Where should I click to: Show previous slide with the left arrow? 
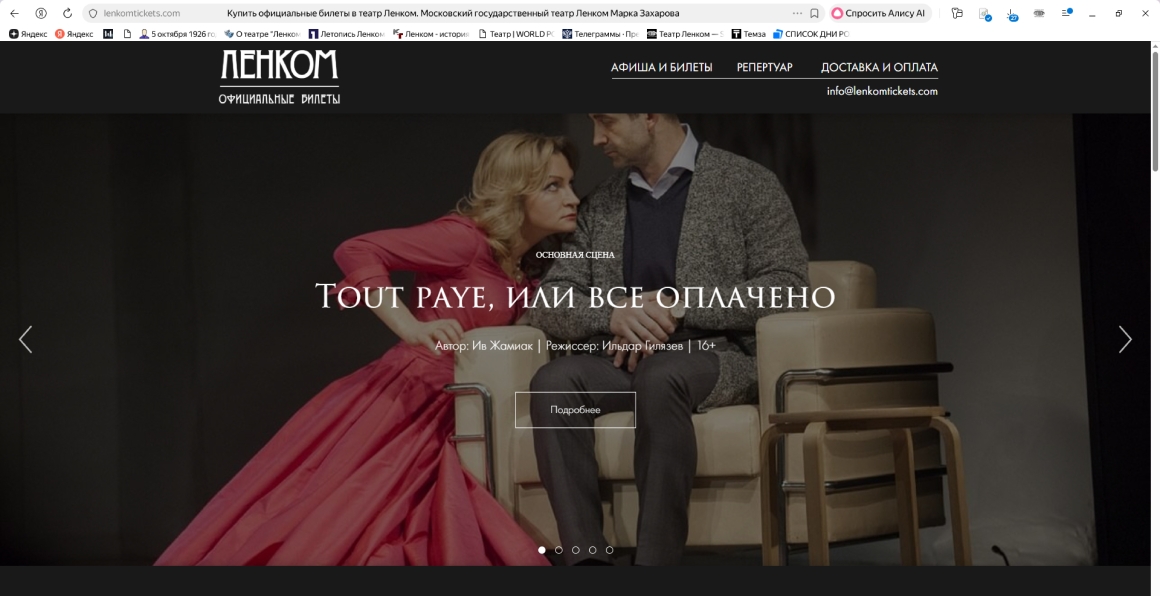coord(26,340)
